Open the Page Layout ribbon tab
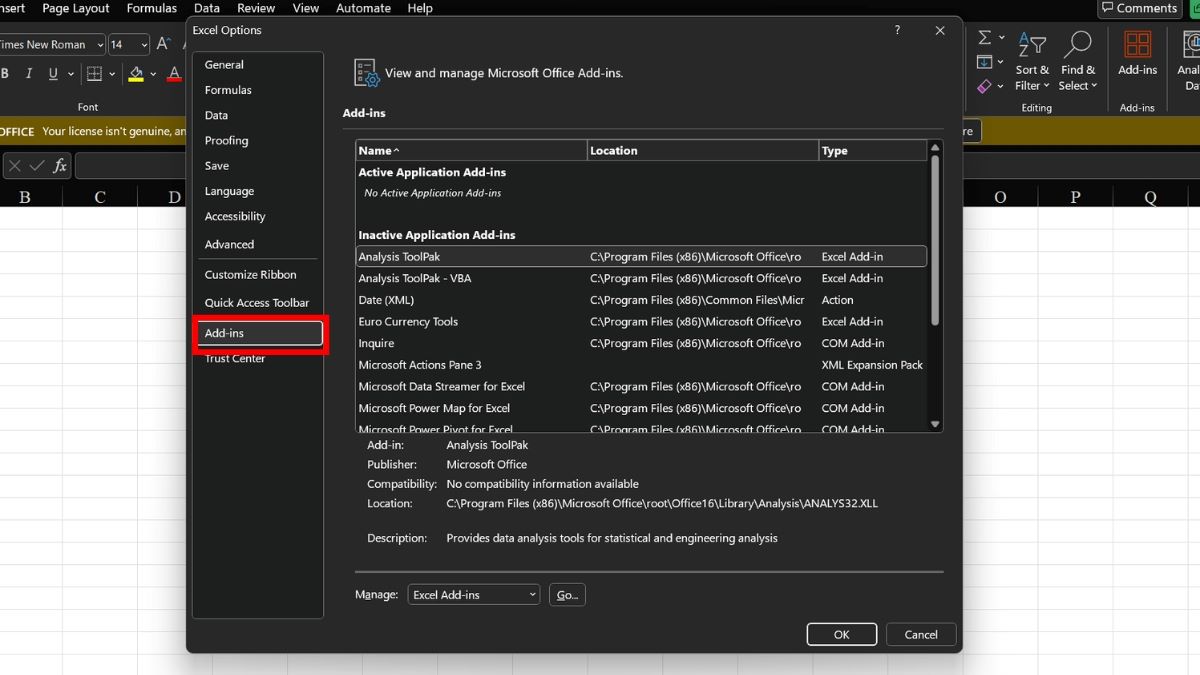This screenshot has height=675, width=1200. click(76, 8)
